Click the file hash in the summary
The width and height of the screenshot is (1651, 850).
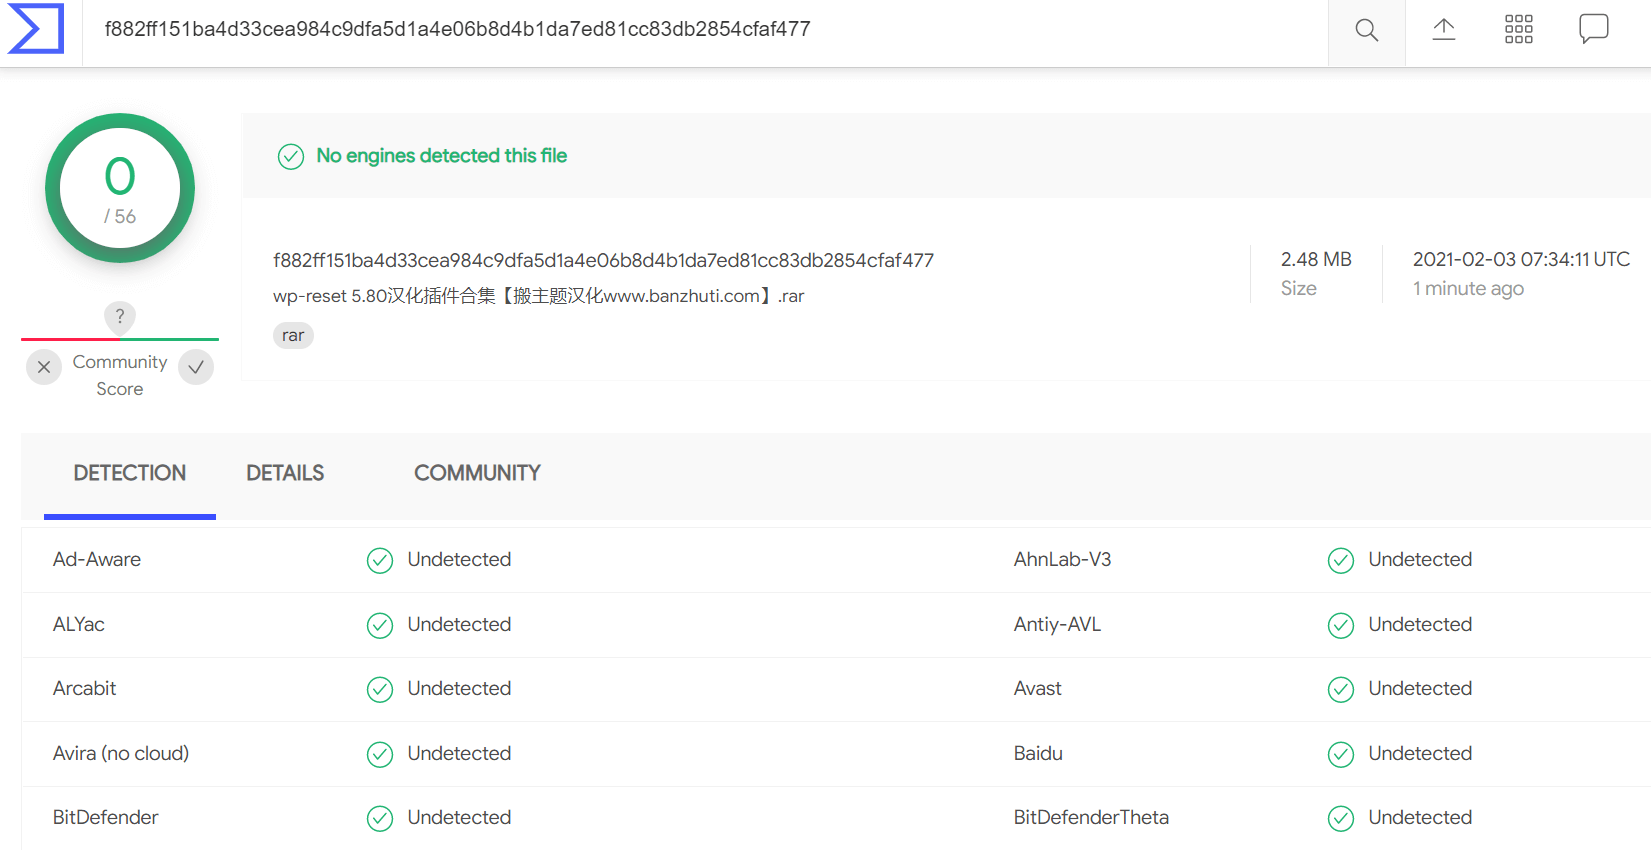[x=603, y=260]
